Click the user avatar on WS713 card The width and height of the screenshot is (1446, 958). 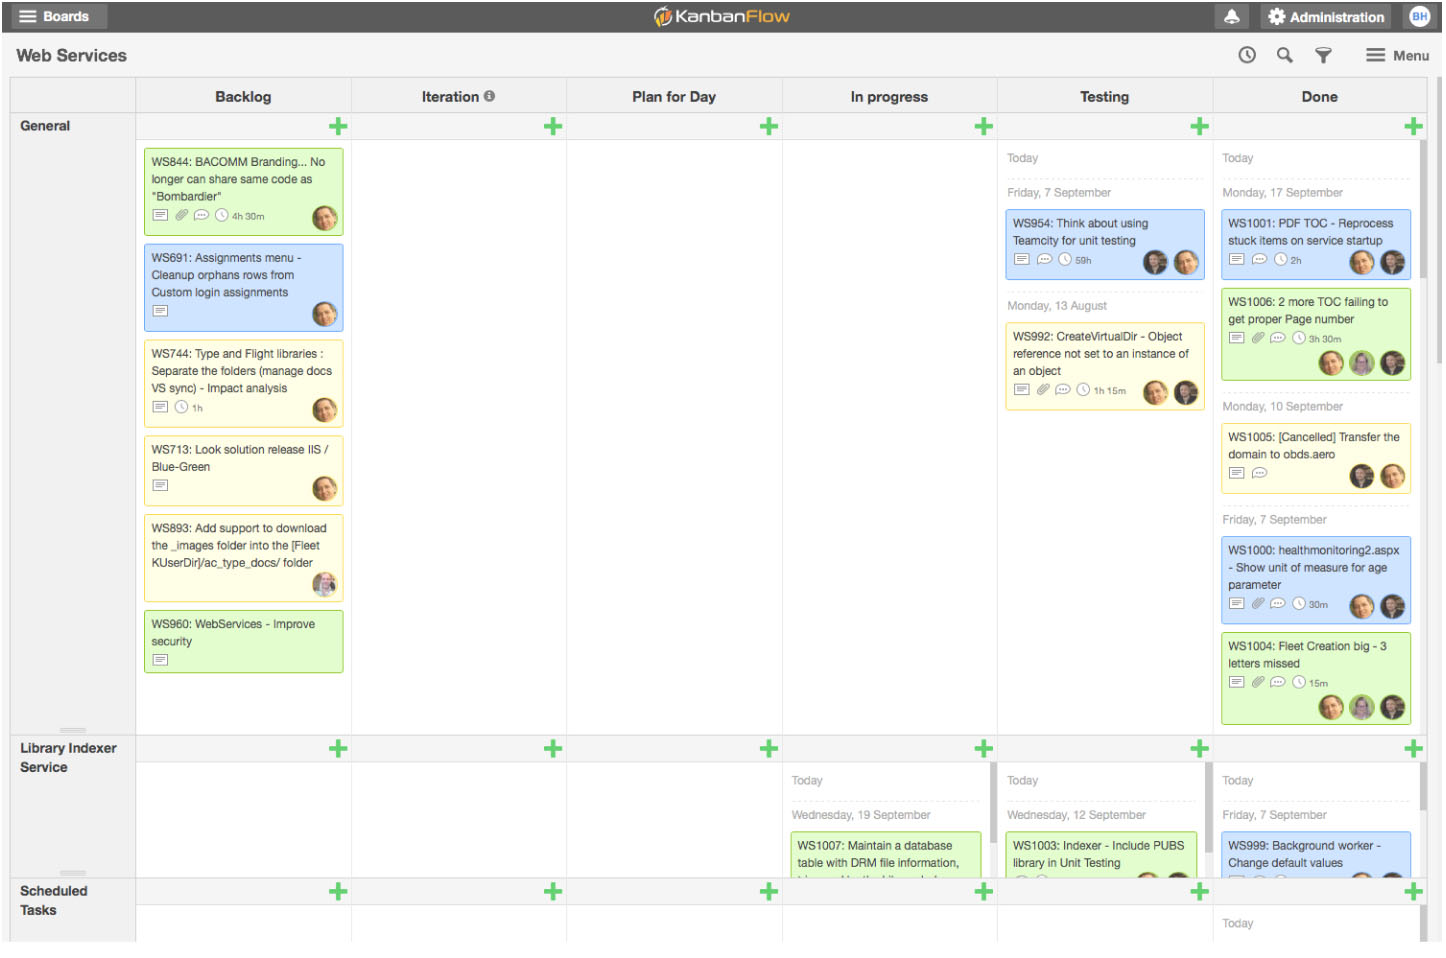click(324, 488)
